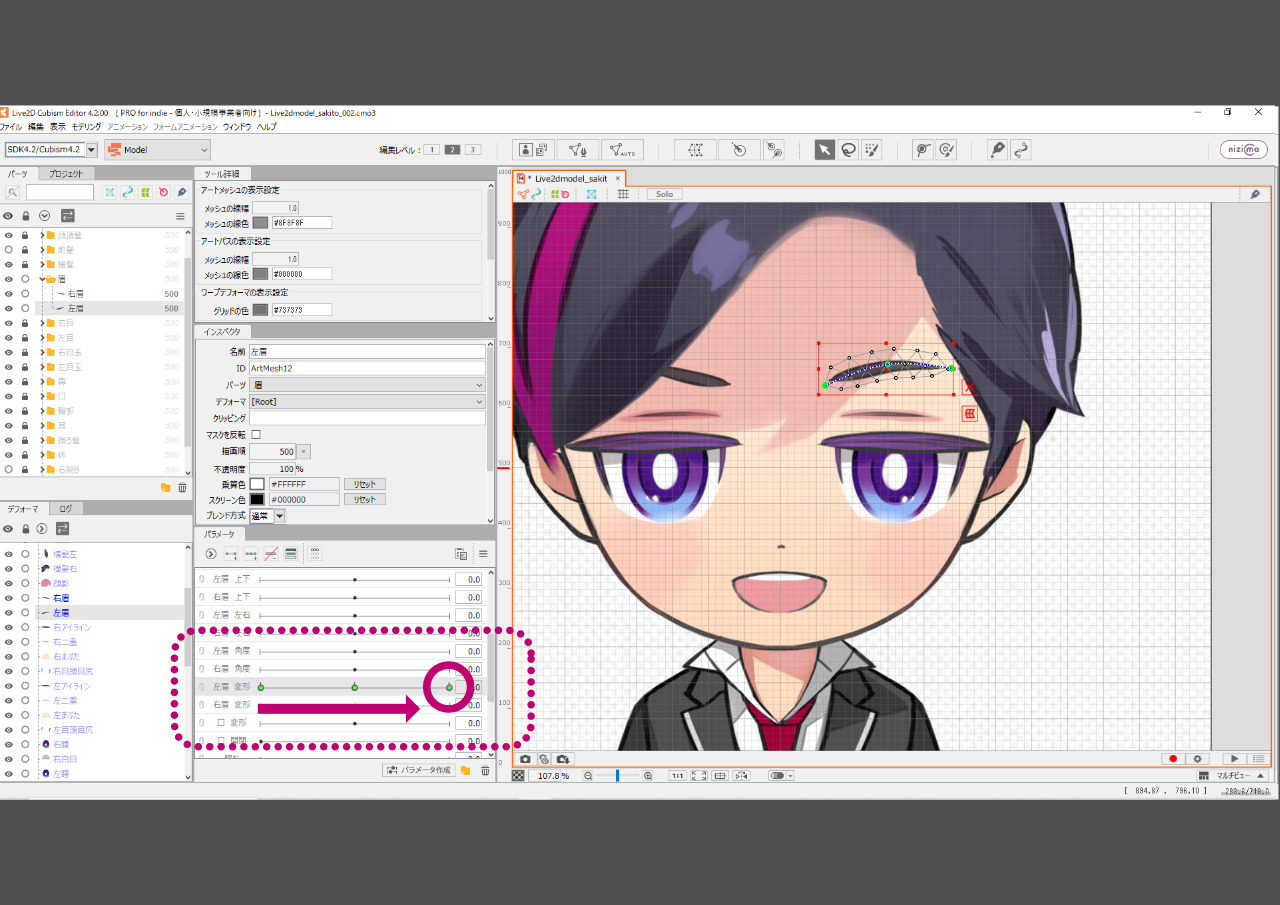
Task: Switch to the ログ tab
Action: [66, 509]
